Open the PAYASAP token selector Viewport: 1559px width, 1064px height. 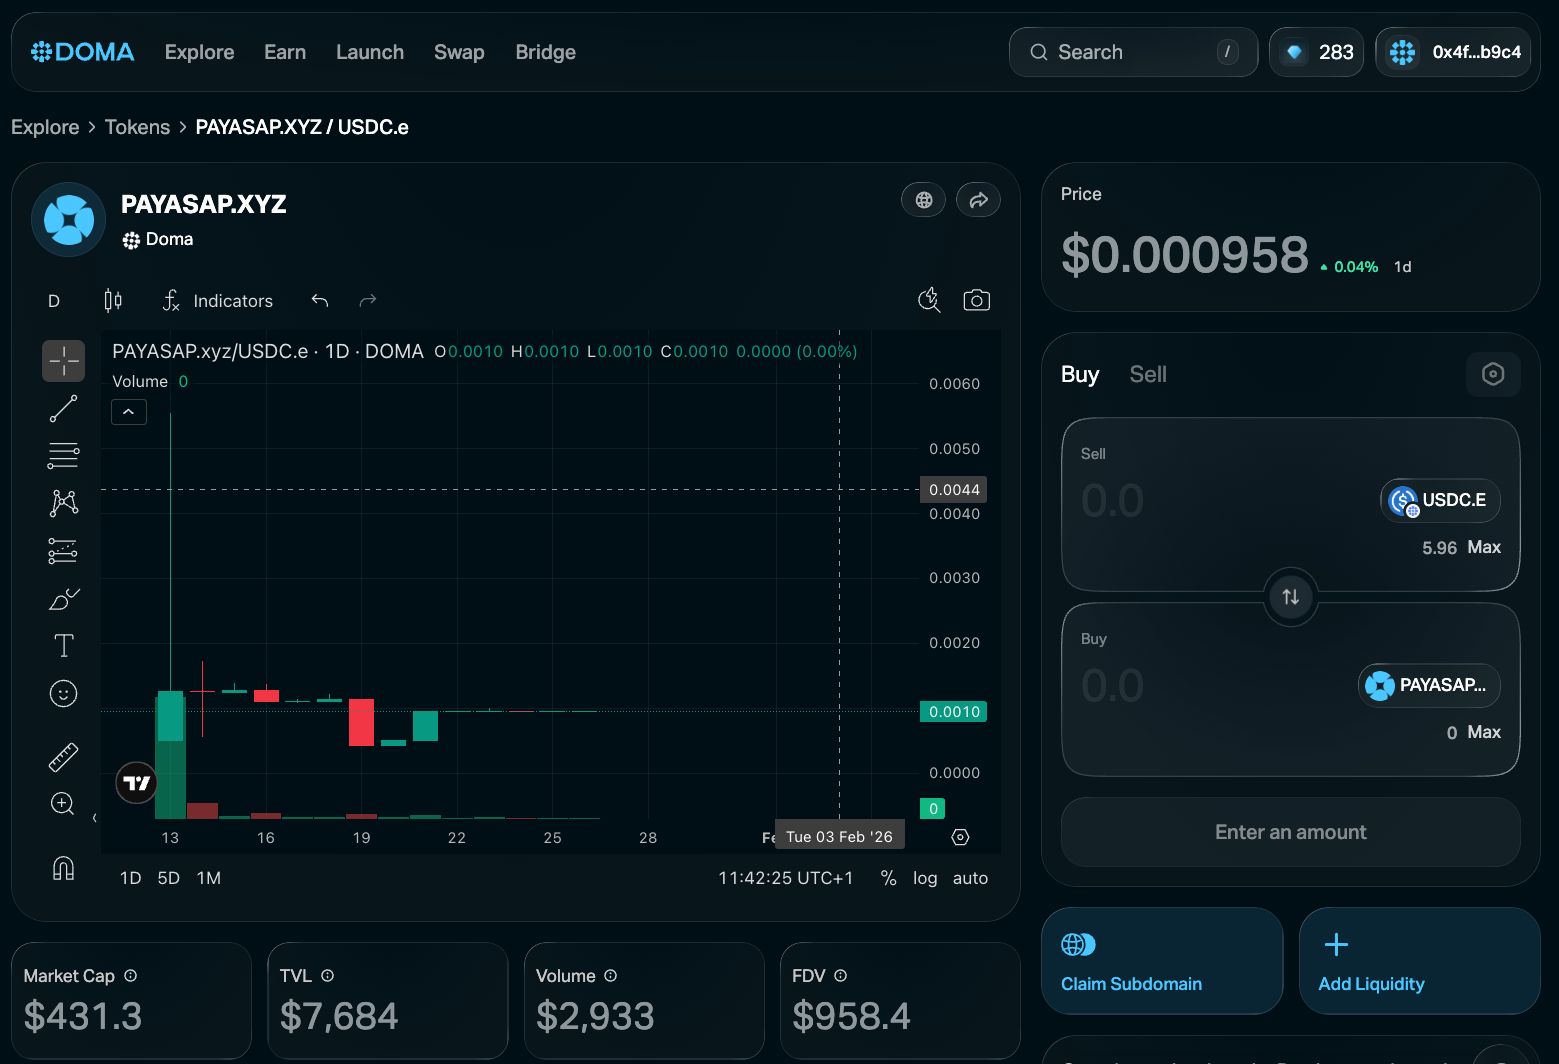coord(1429,685)
